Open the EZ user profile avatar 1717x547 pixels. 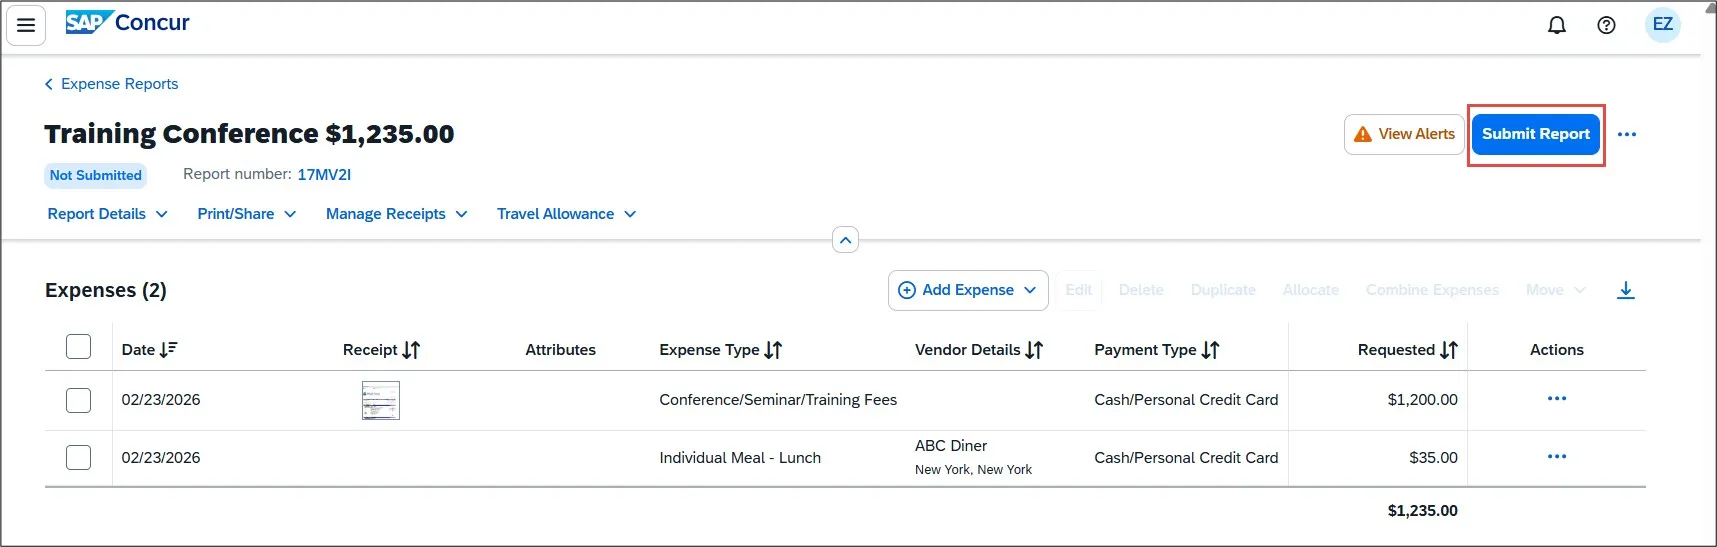[x=1663, y=24]
